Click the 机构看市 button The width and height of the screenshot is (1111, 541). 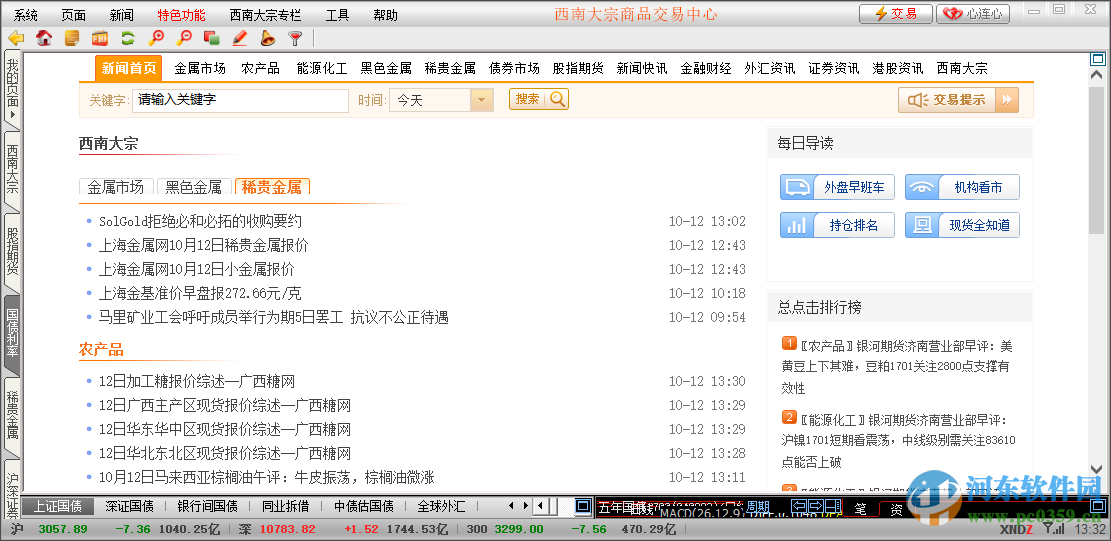(962, 187)
